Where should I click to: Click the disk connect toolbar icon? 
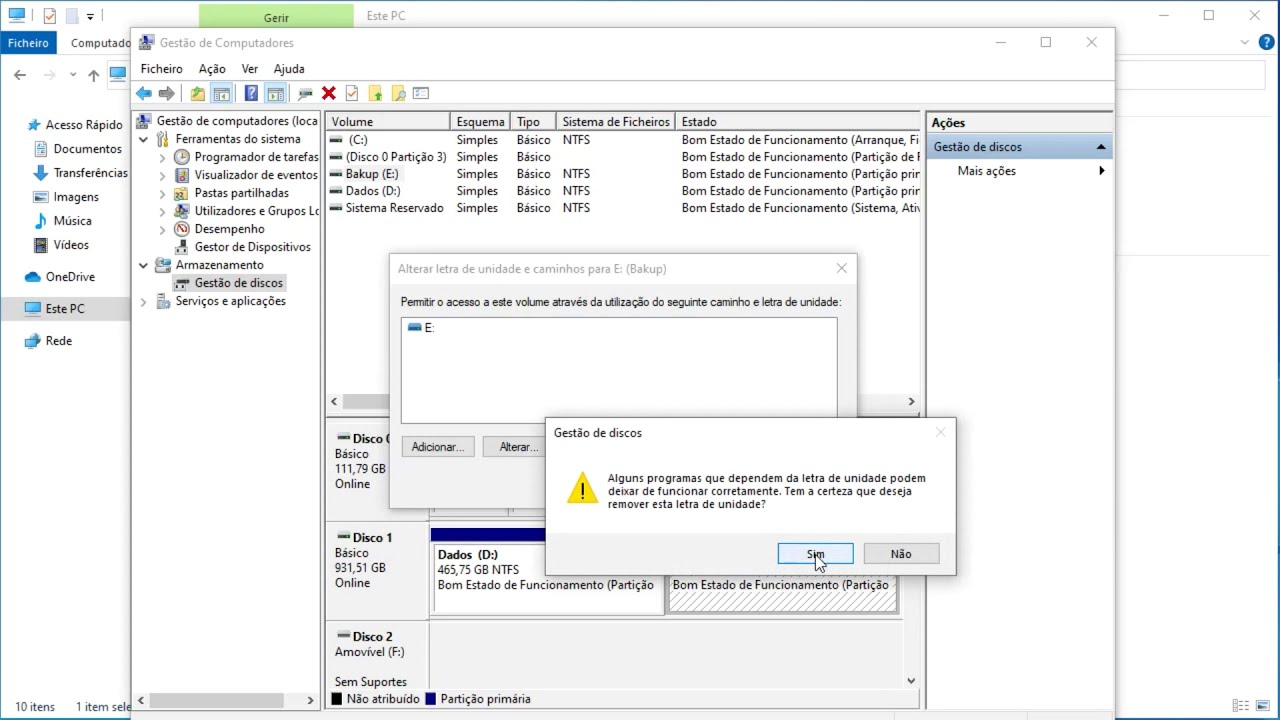click(x=305, y=93)
